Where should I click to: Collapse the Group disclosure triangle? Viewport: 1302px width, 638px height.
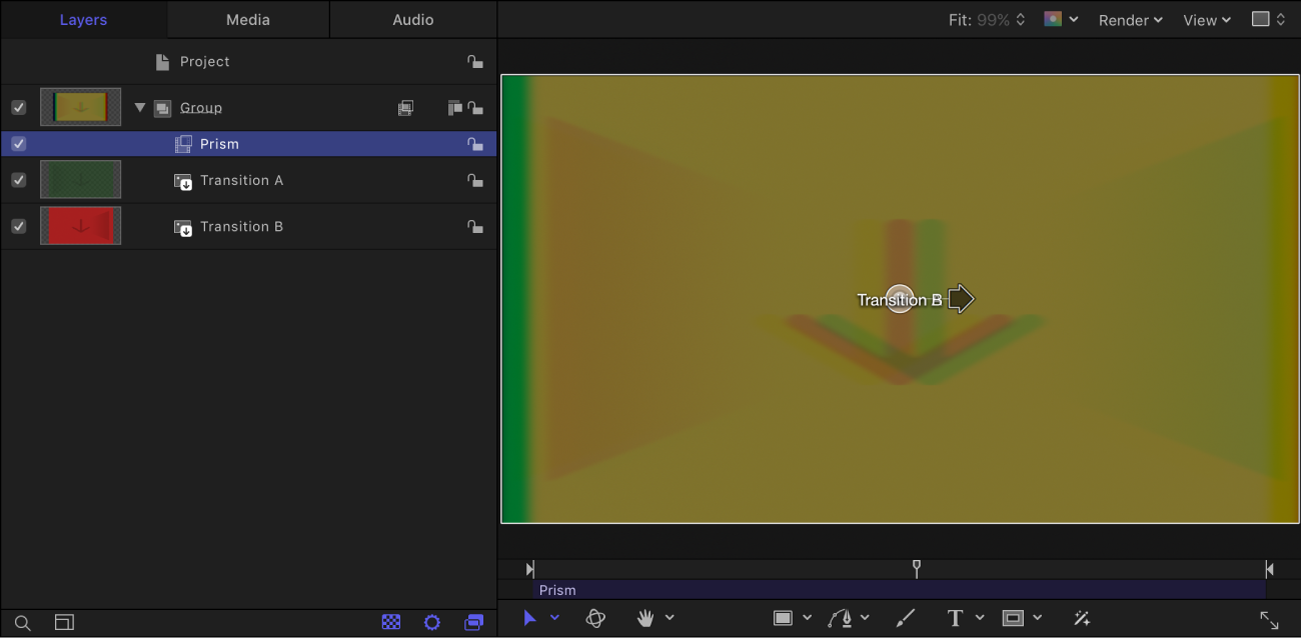pos(140,107)
